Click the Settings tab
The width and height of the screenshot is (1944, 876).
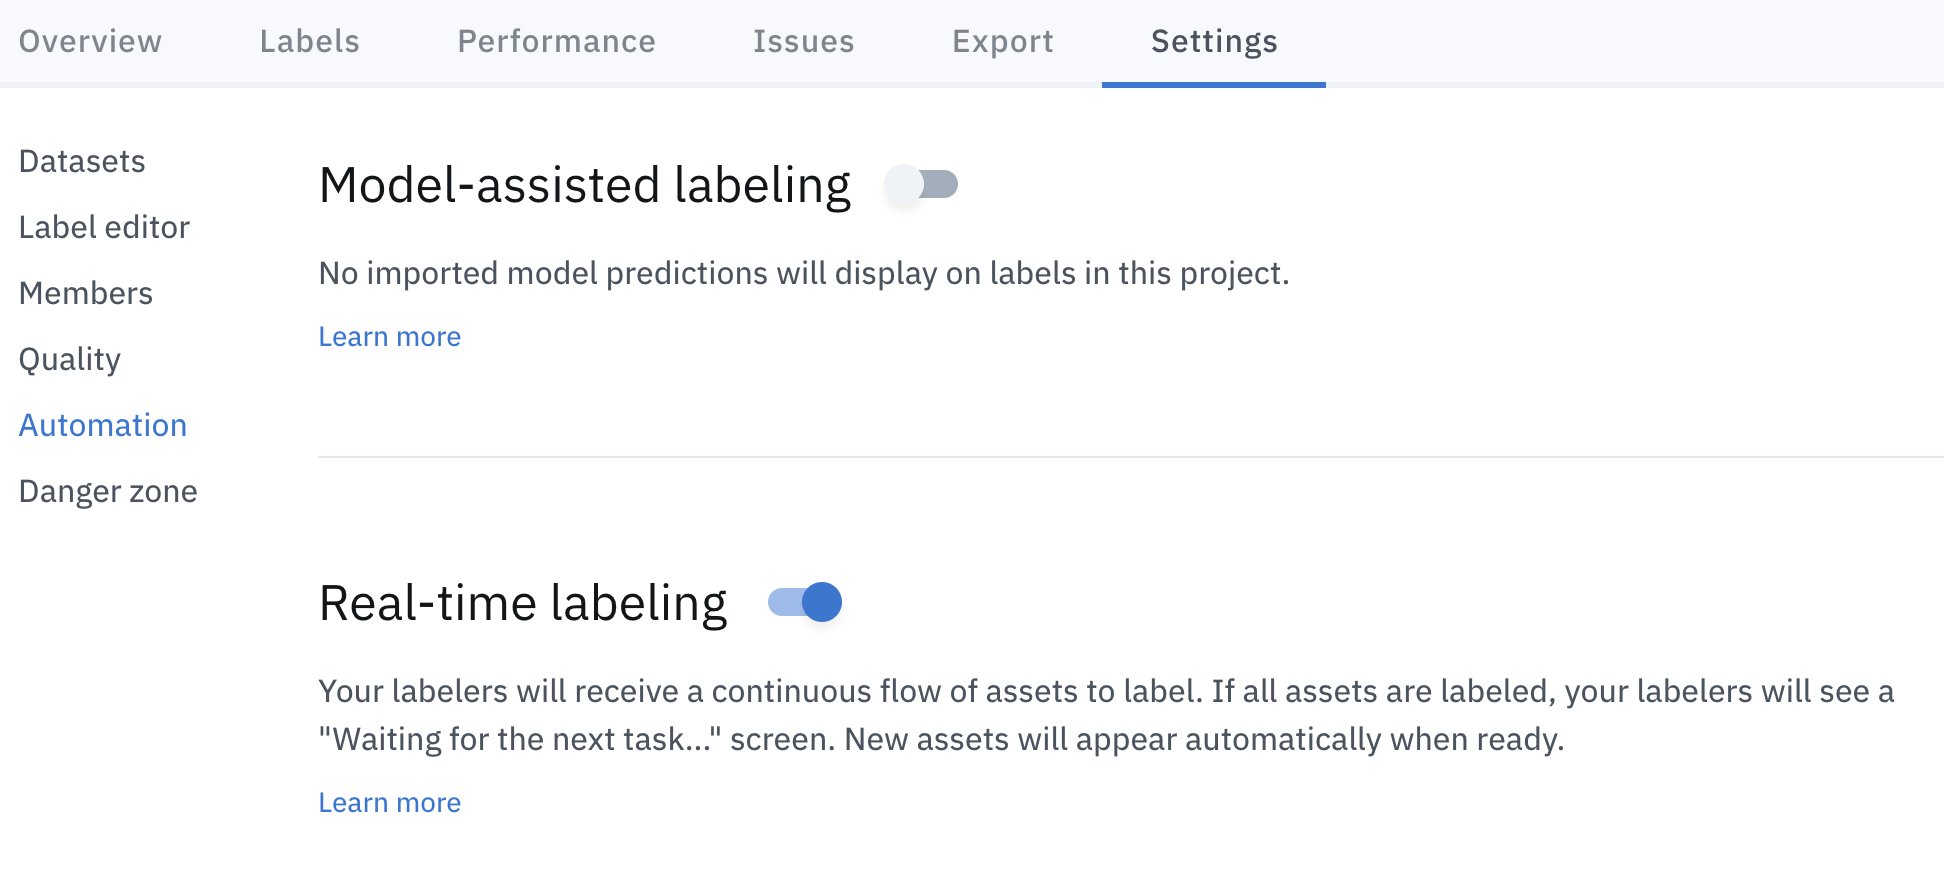click(x=1213, y=41)
